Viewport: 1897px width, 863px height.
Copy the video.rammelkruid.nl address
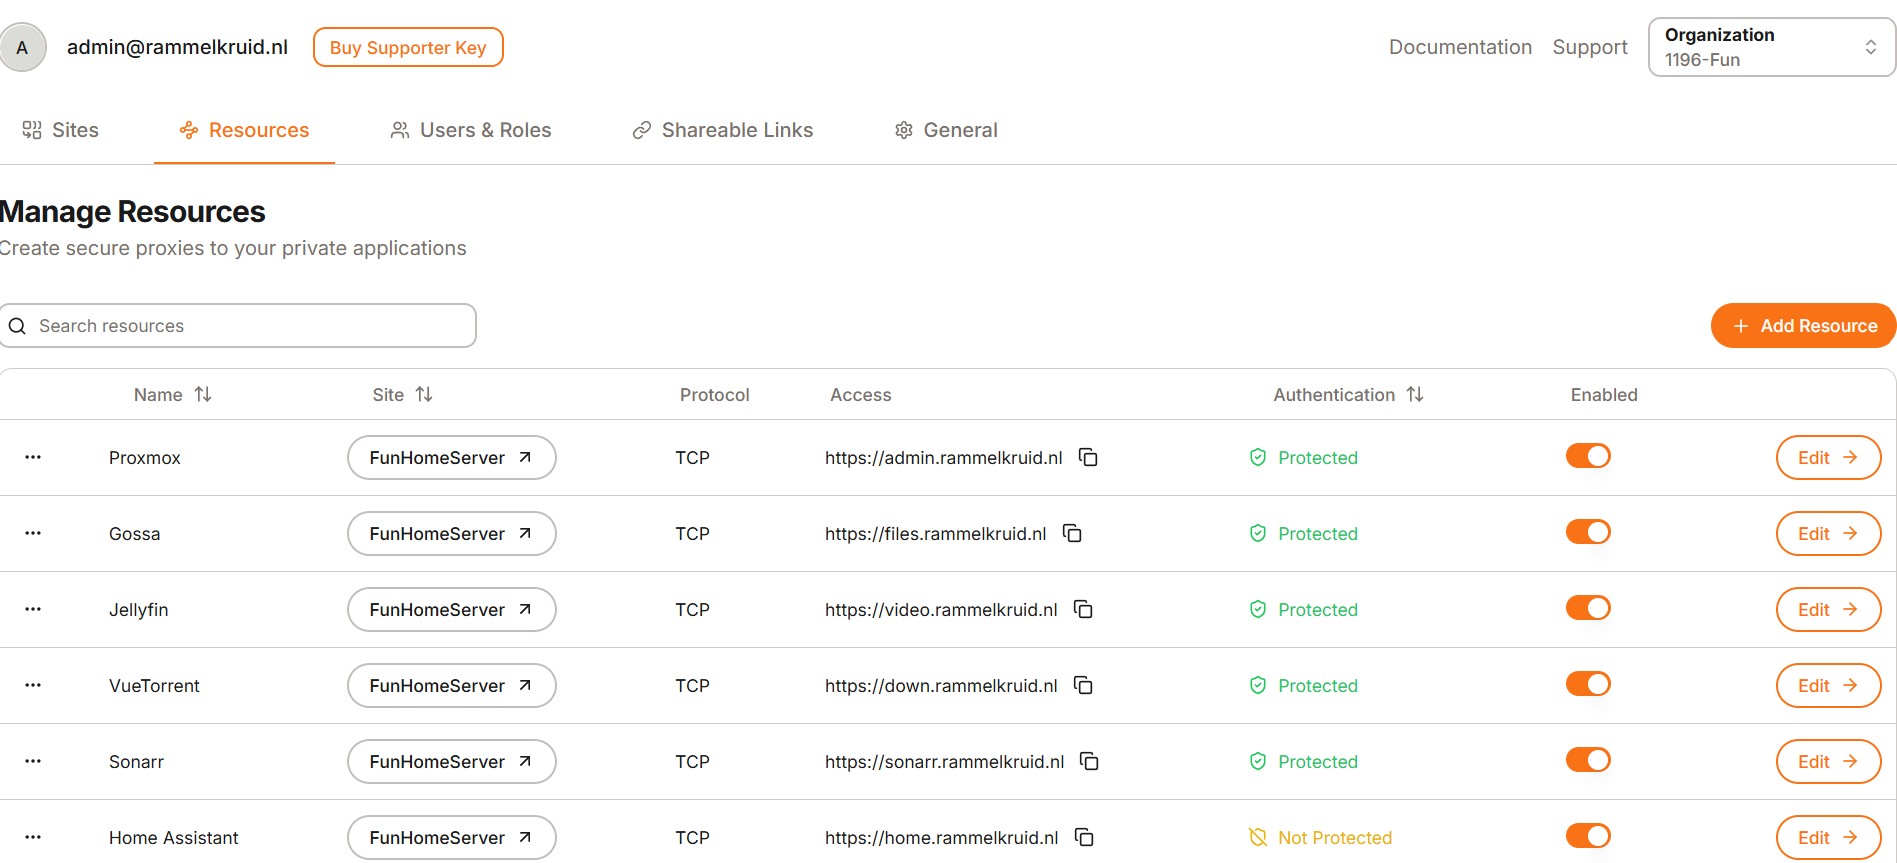(x=1083, y=609)
